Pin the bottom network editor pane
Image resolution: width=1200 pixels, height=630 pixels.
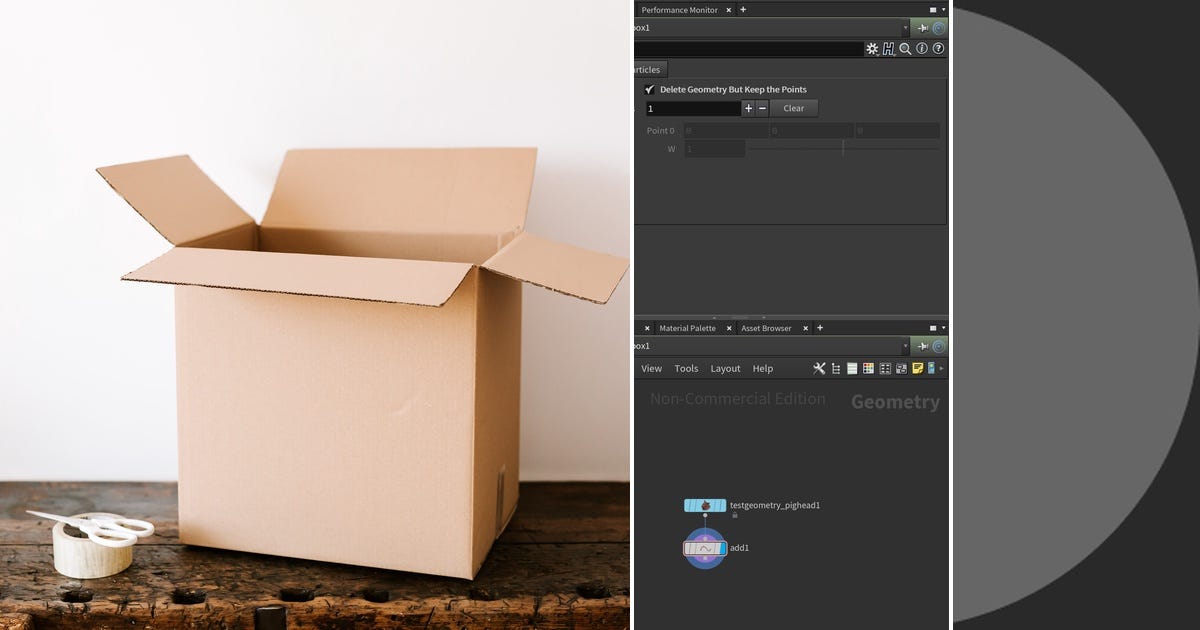tap(921, 346)
